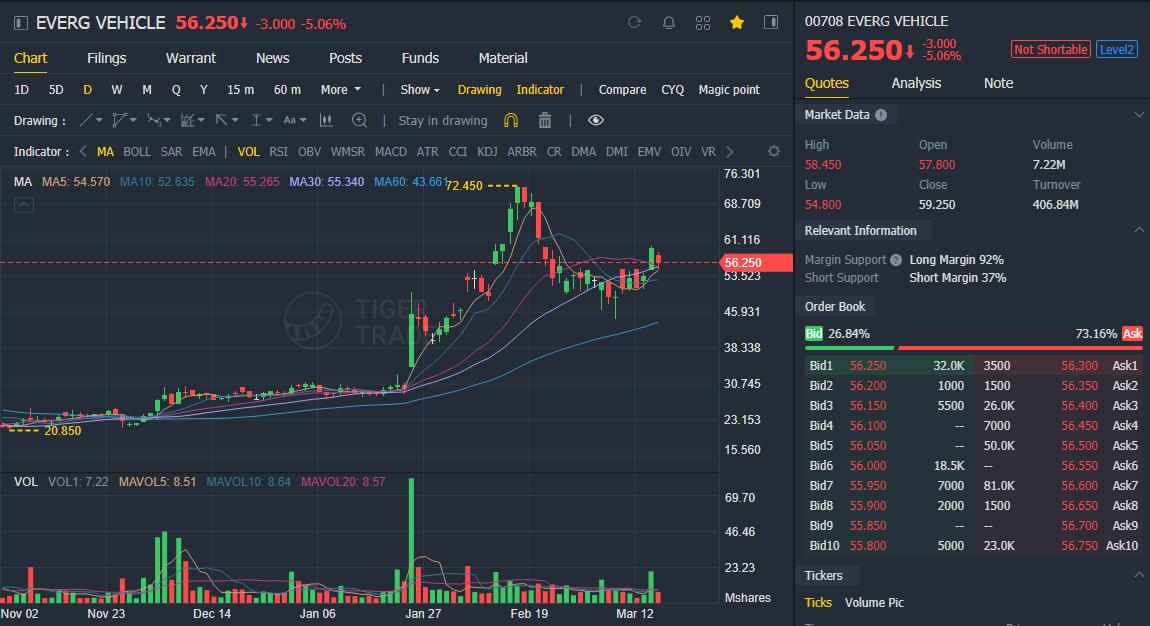Click the Bid1 price in the order book
The width and height of the screenshot is (1150, 626).
coord(867,364)
